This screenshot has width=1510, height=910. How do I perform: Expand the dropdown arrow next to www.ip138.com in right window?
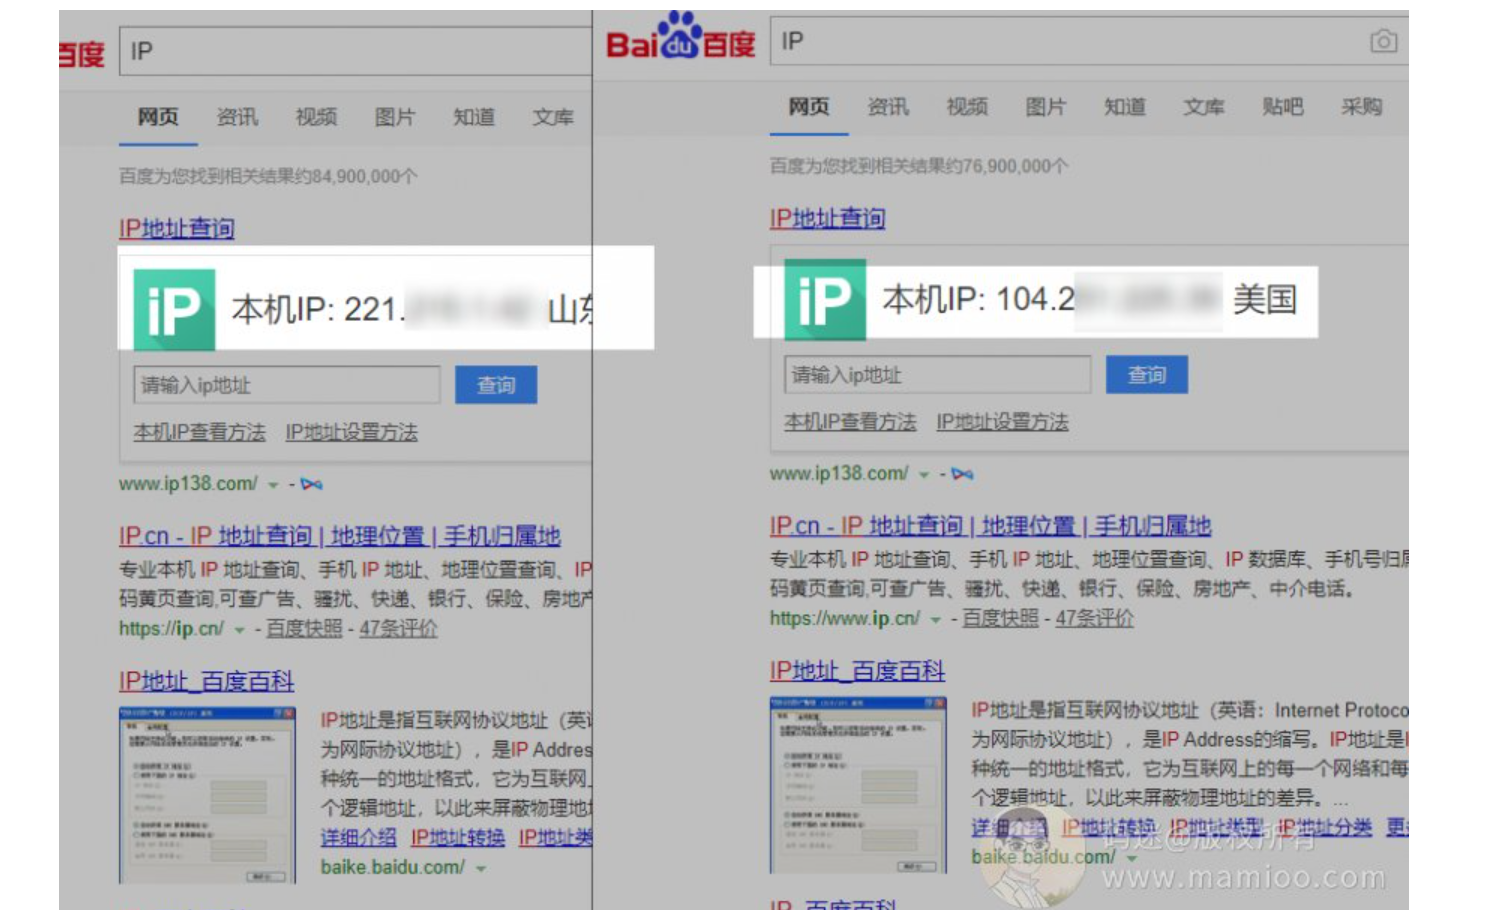pyautogui.click(x=924, y=475)
